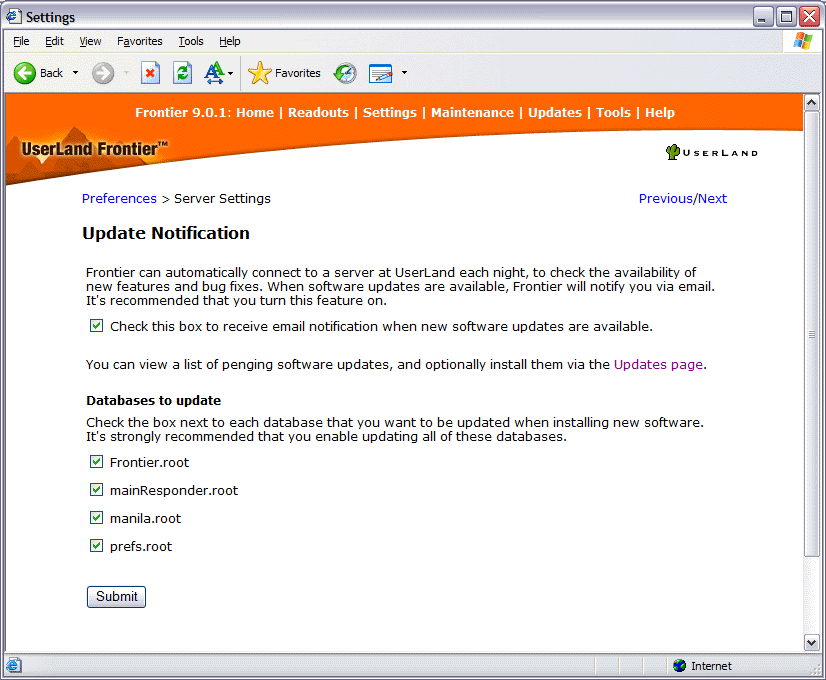Open Help in the orange navigation bar
This screenshot has height=680, width=826.
click(x=660, y=113)
